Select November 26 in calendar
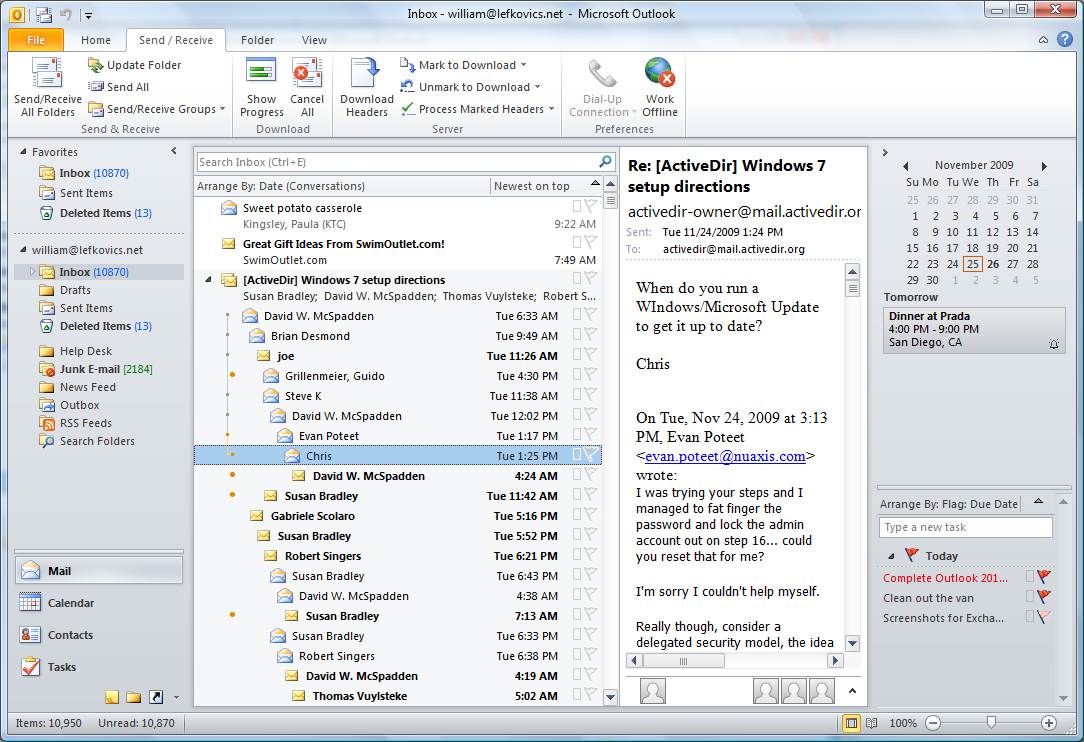The image size is (1084, 742). click(993, 264)
